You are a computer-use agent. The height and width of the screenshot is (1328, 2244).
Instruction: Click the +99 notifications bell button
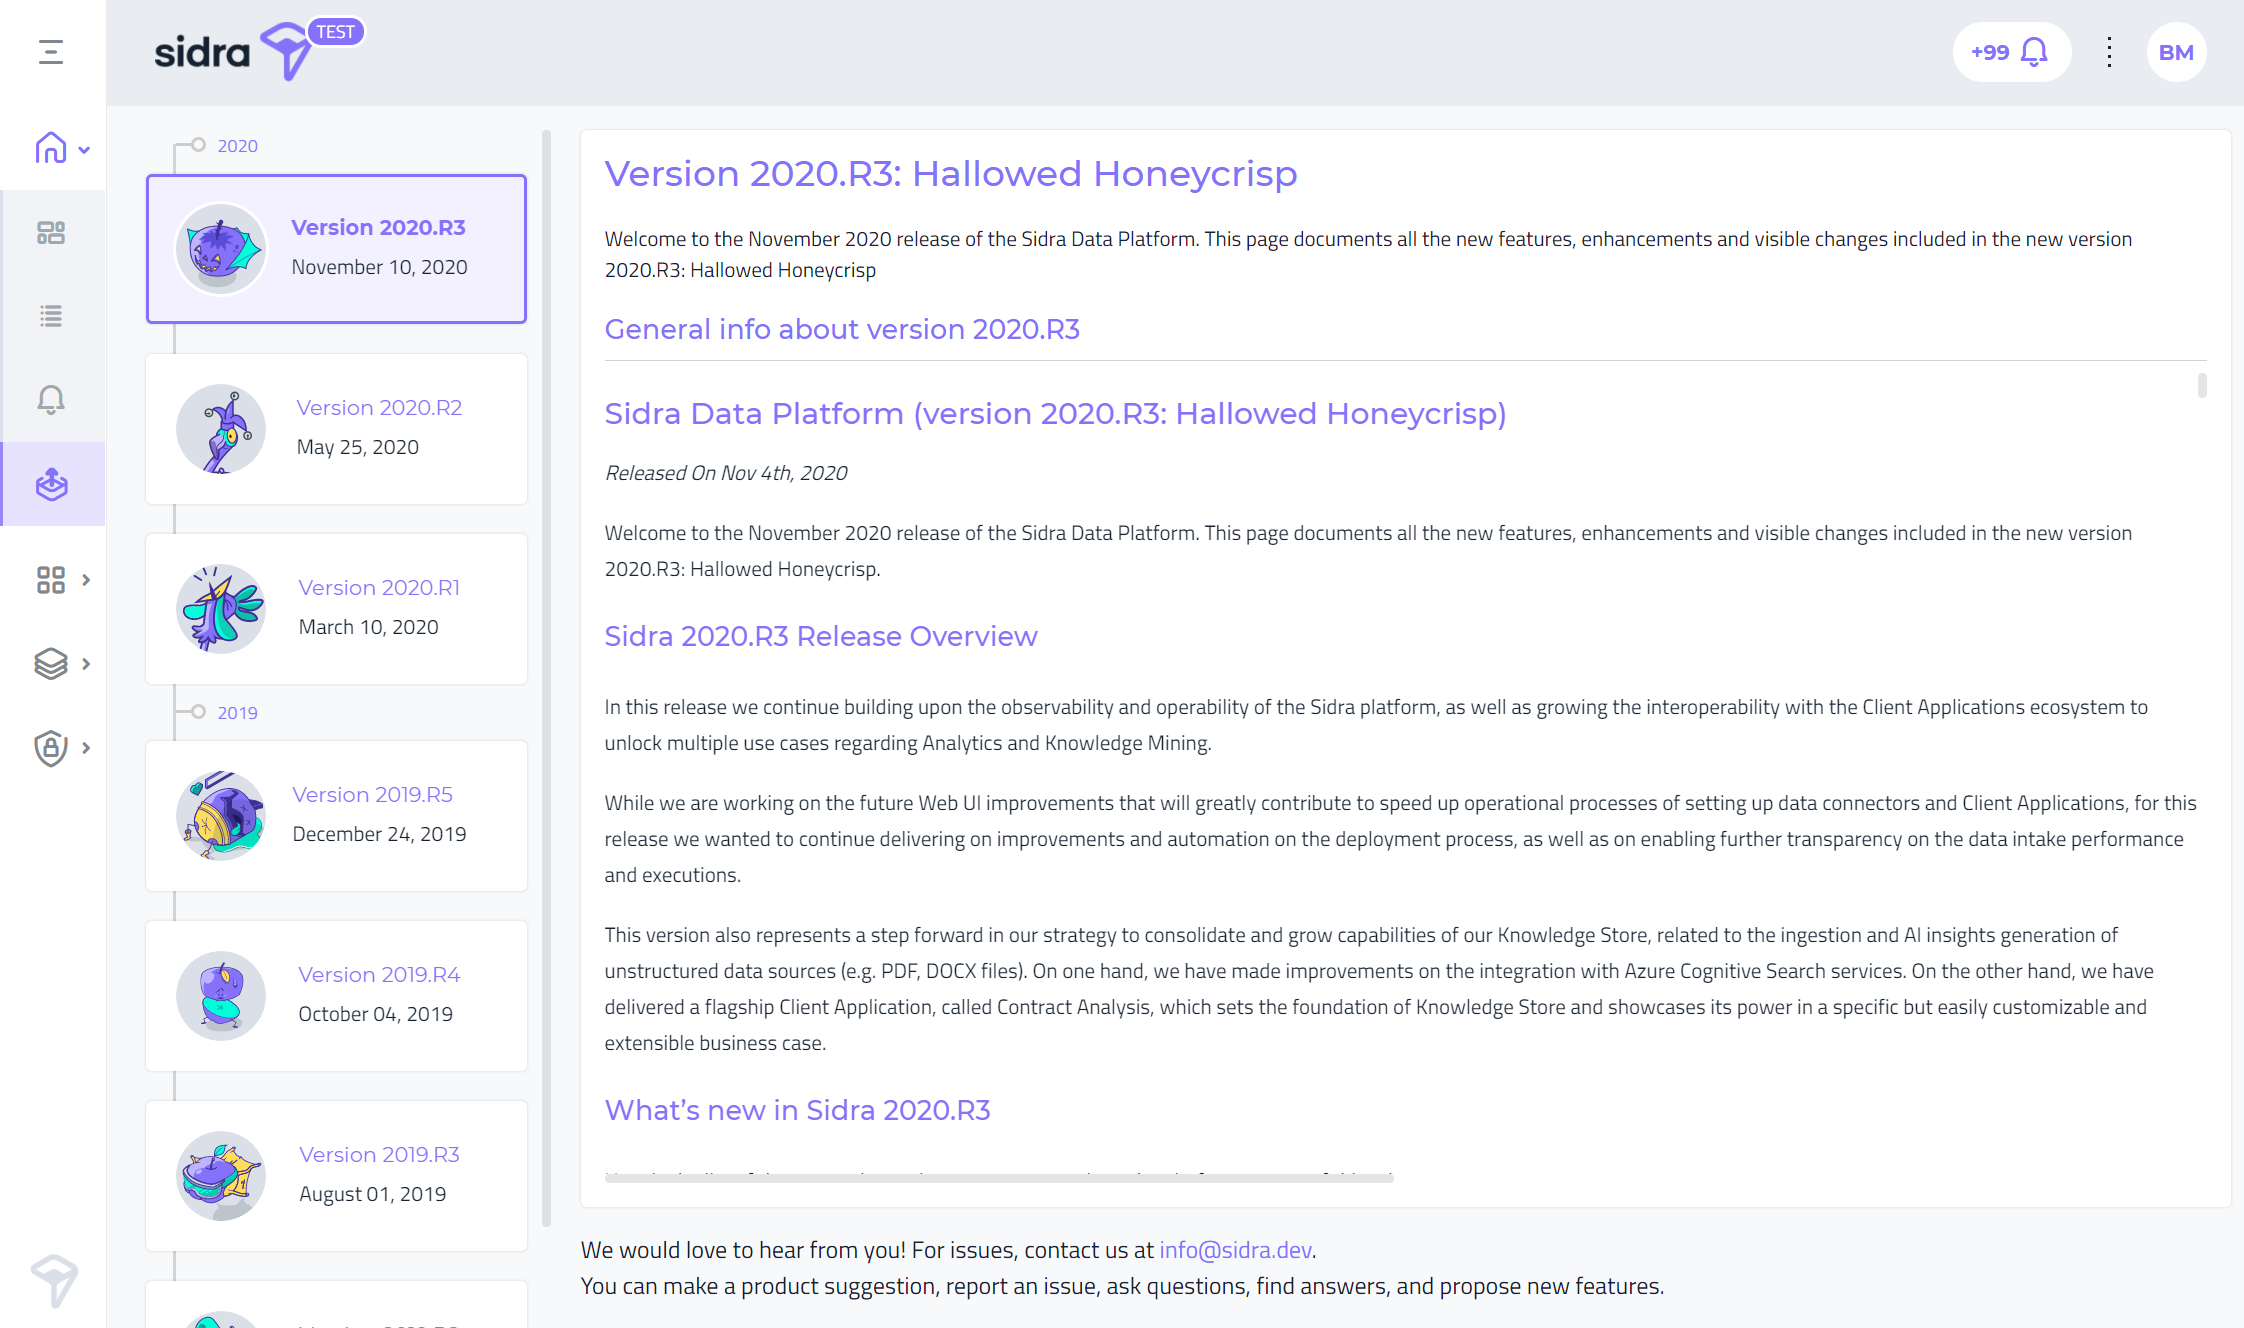click(2011, 52)
